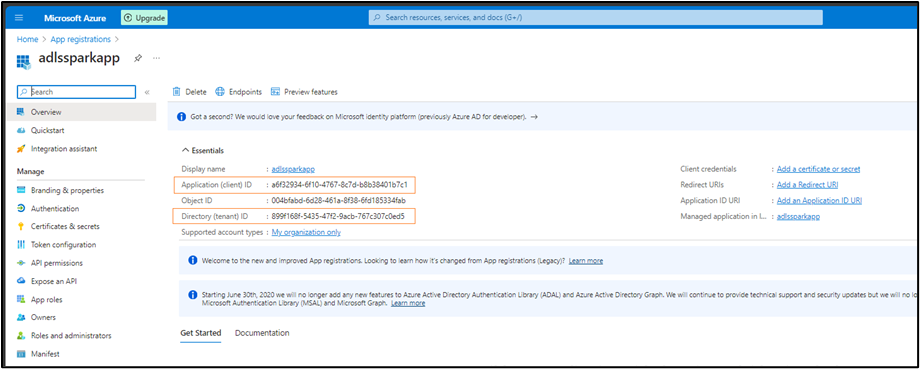Viewport: 920px width, 369px height.
Task: Open Expose an API
Action: (54, 281)
